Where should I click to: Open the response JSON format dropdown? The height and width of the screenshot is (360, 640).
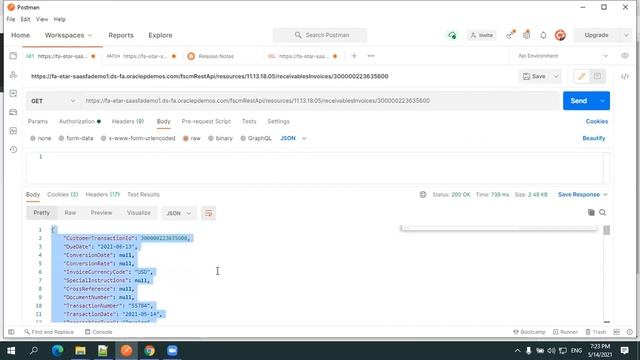click(x=179, y=213)
